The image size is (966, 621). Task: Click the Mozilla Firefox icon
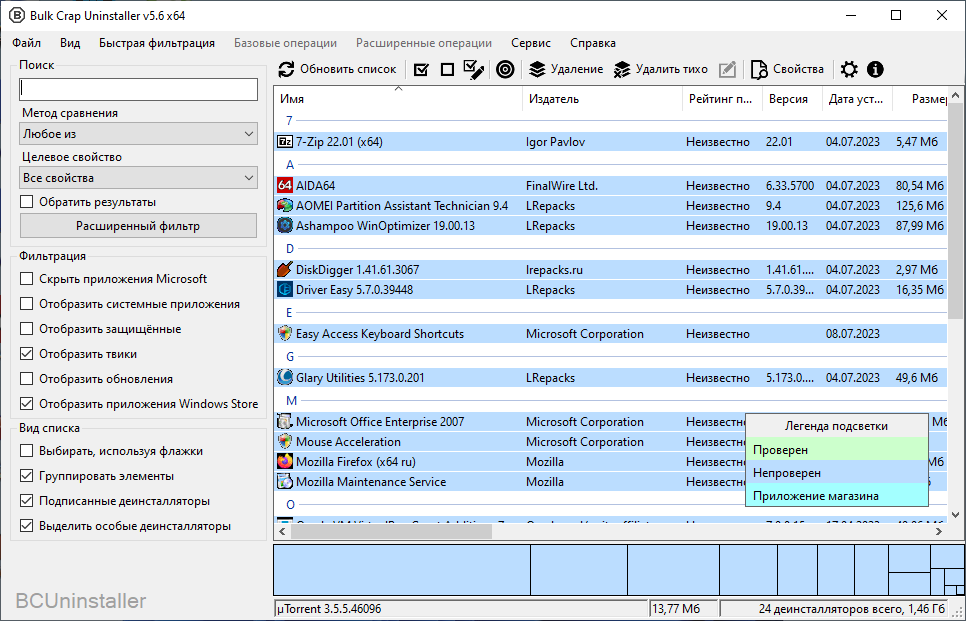point(285,461)
